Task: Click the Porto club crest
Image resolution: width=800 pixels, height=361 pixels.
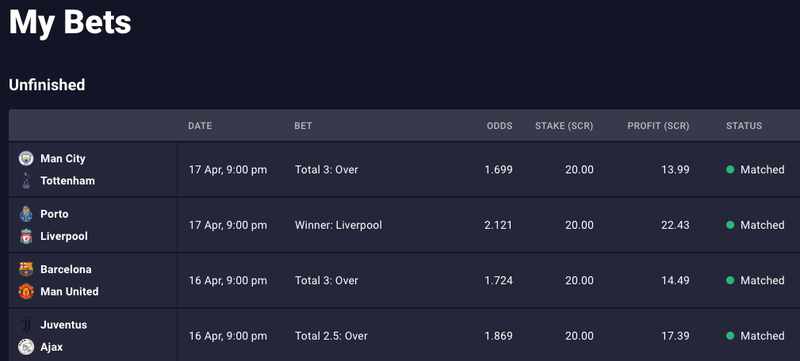Action: (26, 214)
